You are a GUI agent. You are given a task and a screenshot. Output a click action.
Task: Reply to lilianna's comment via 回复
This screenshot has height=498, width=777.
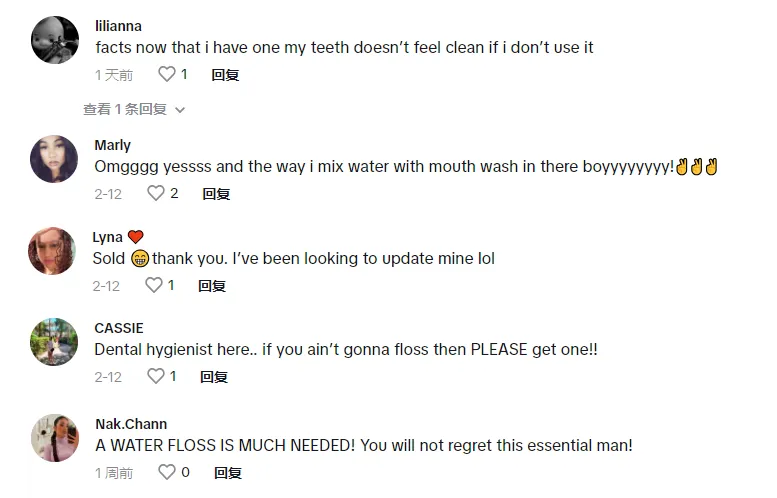[225, 75]
